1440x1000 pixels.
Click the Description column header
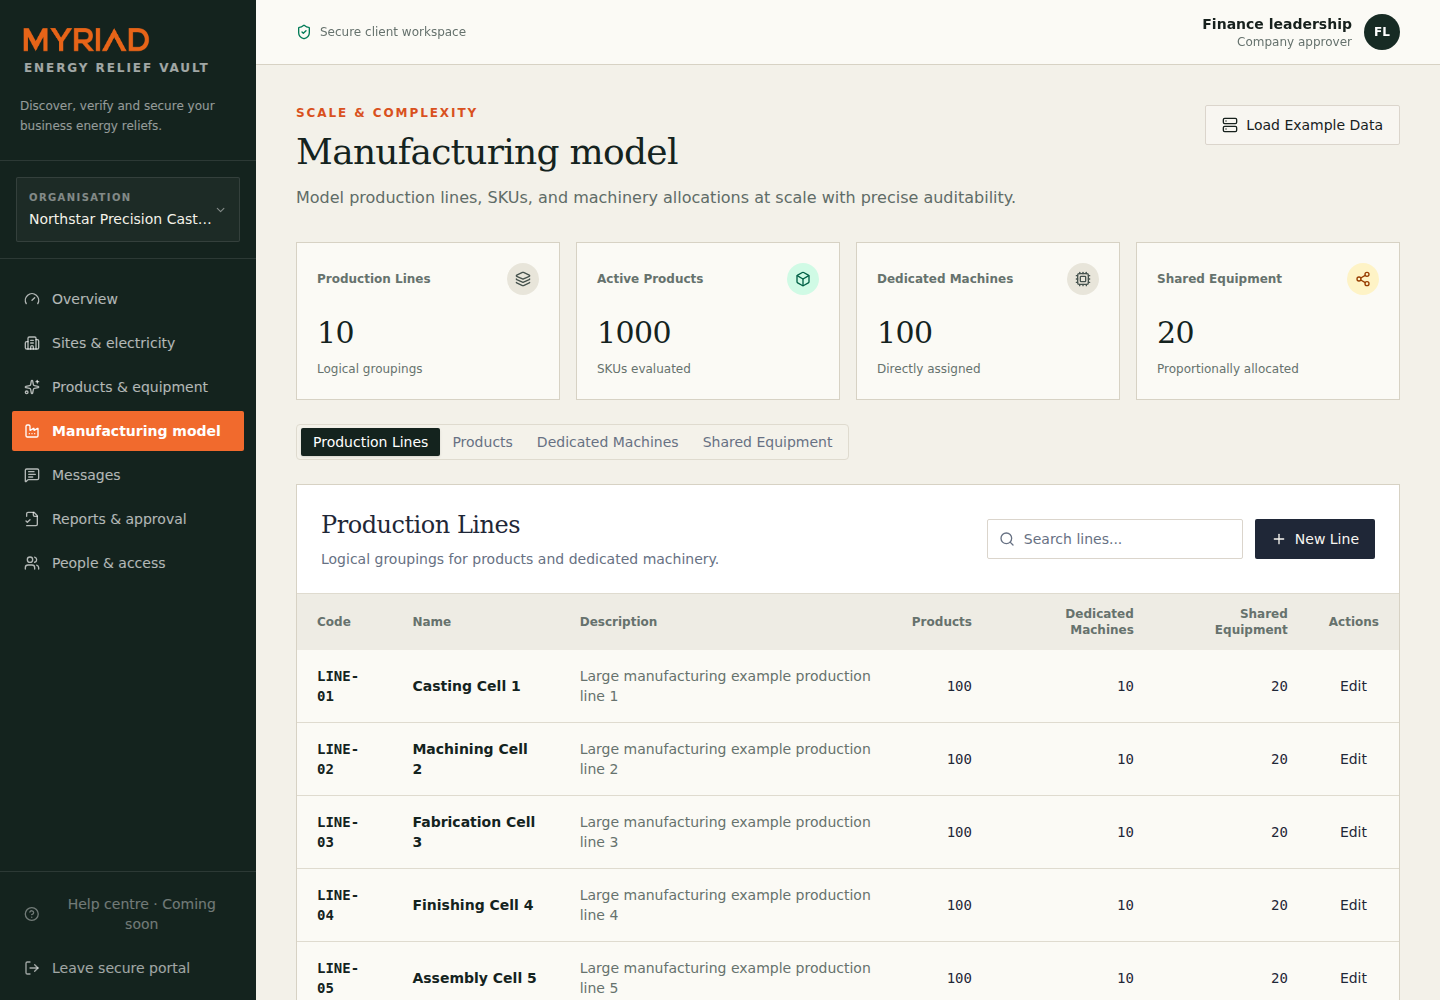(618, 622)
